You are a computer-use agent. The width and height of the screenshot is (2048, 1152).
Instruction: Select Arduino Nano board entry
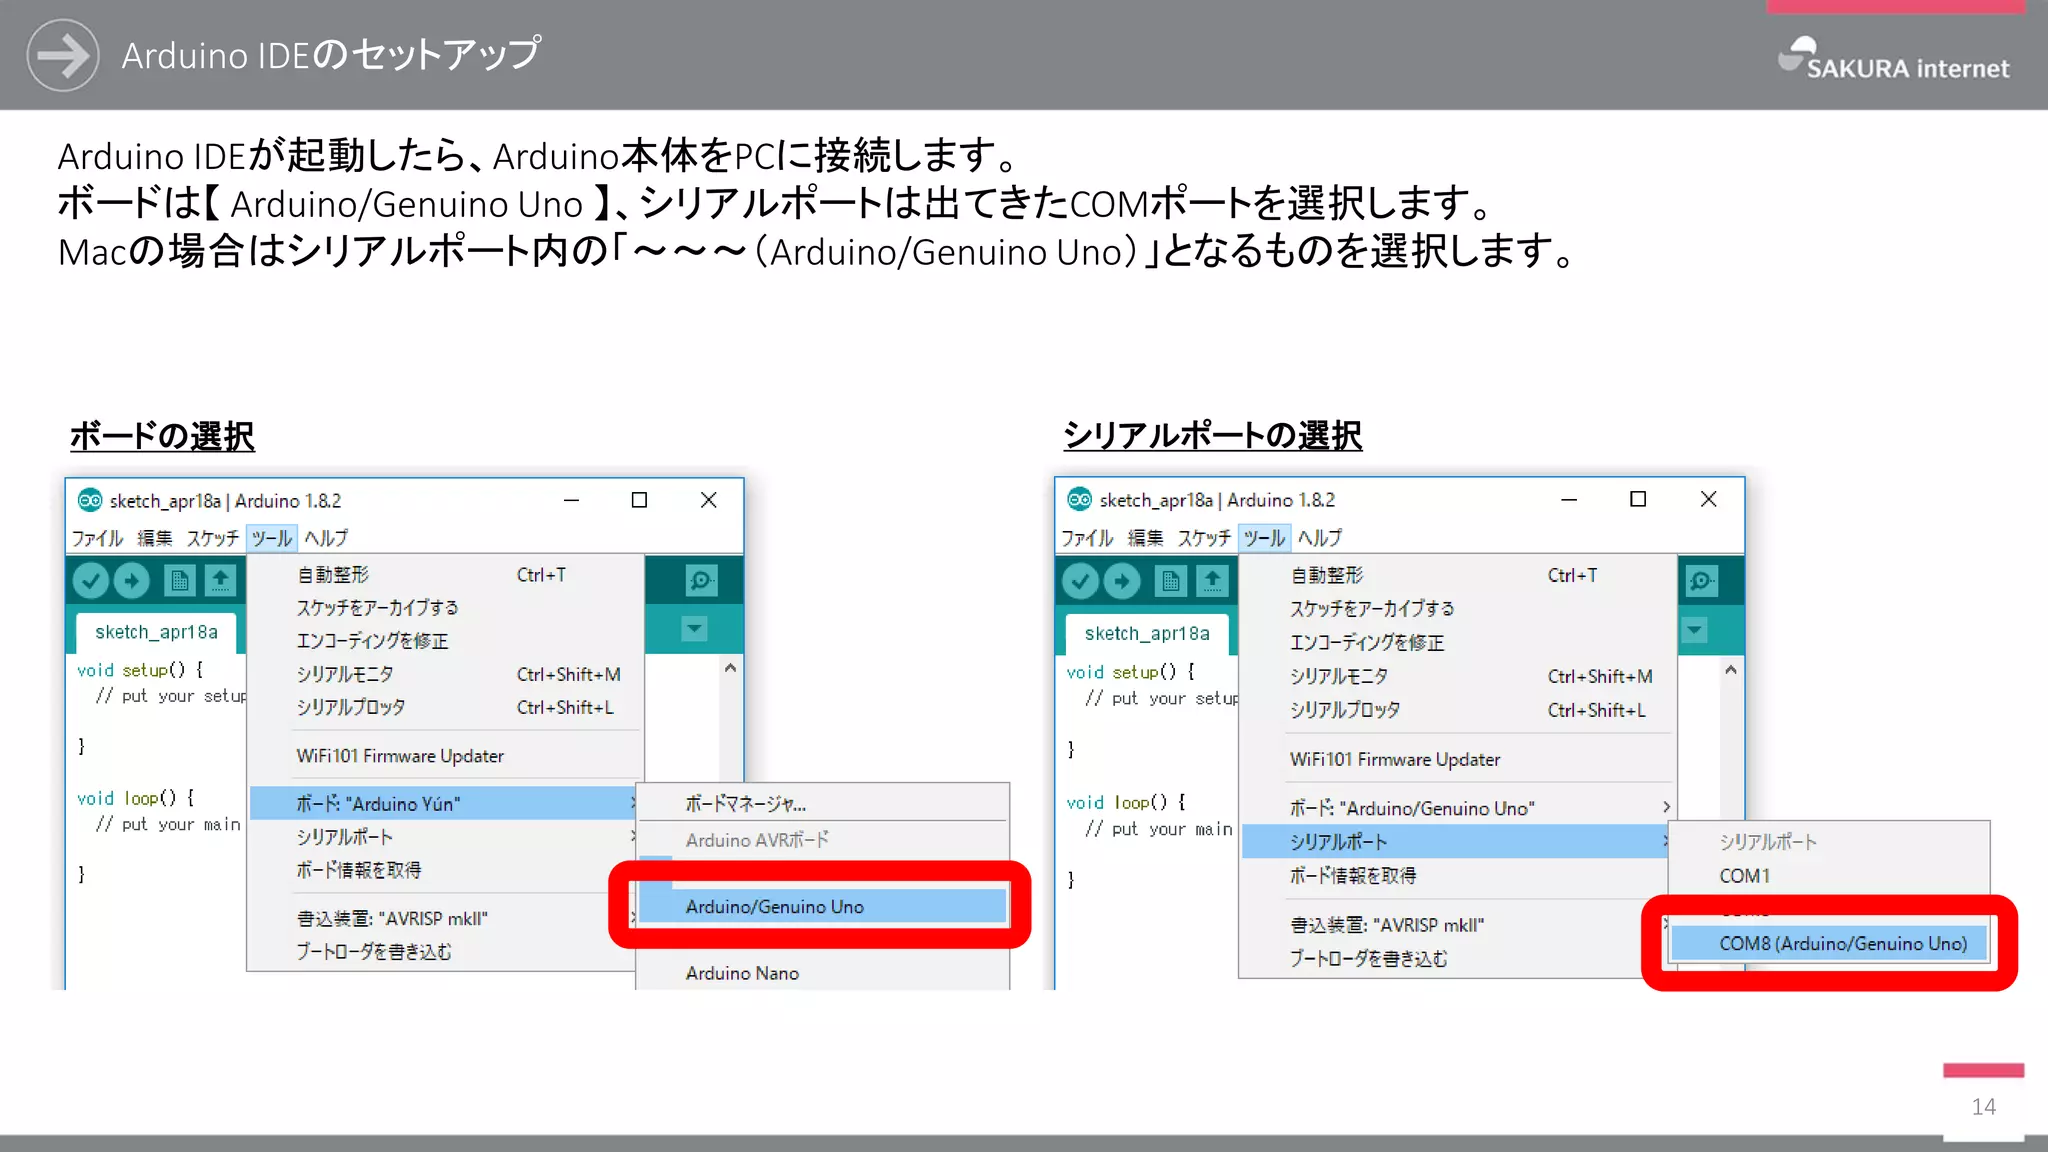point(822,973)
